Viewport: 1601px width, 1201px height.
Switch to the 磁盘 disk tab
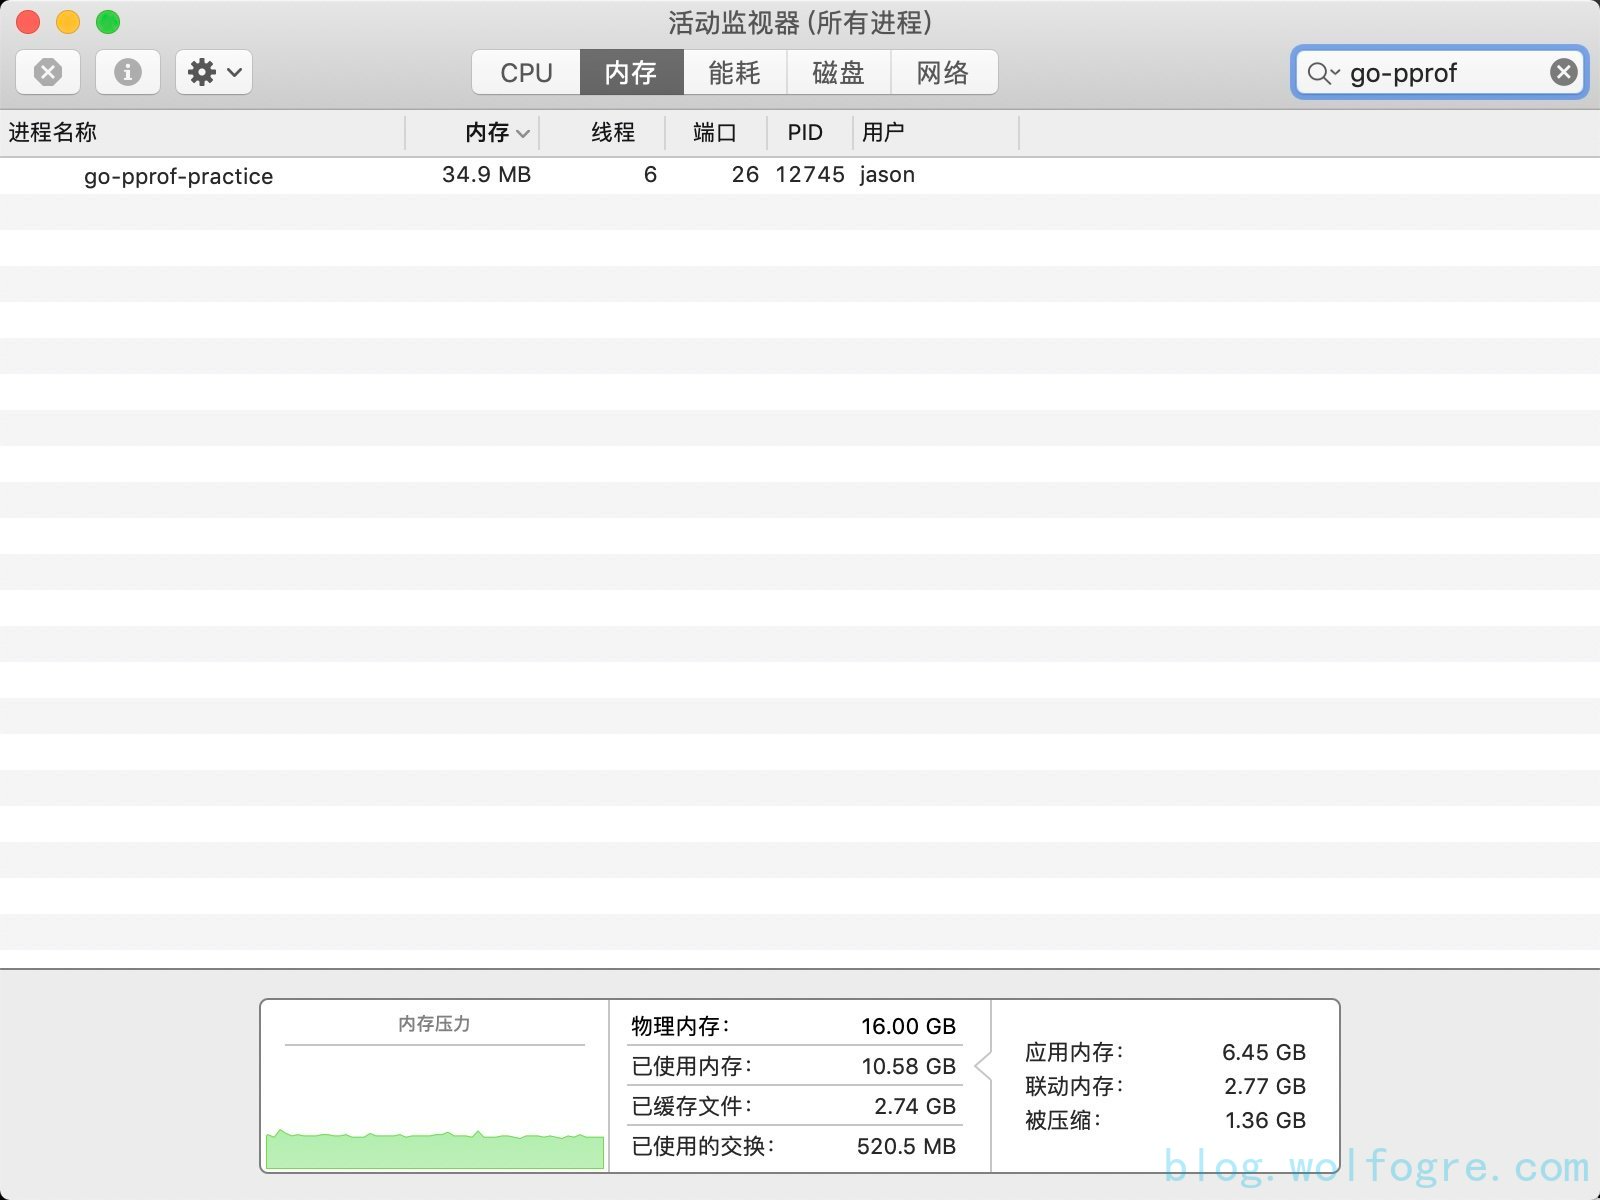click(x=838, y=73)
